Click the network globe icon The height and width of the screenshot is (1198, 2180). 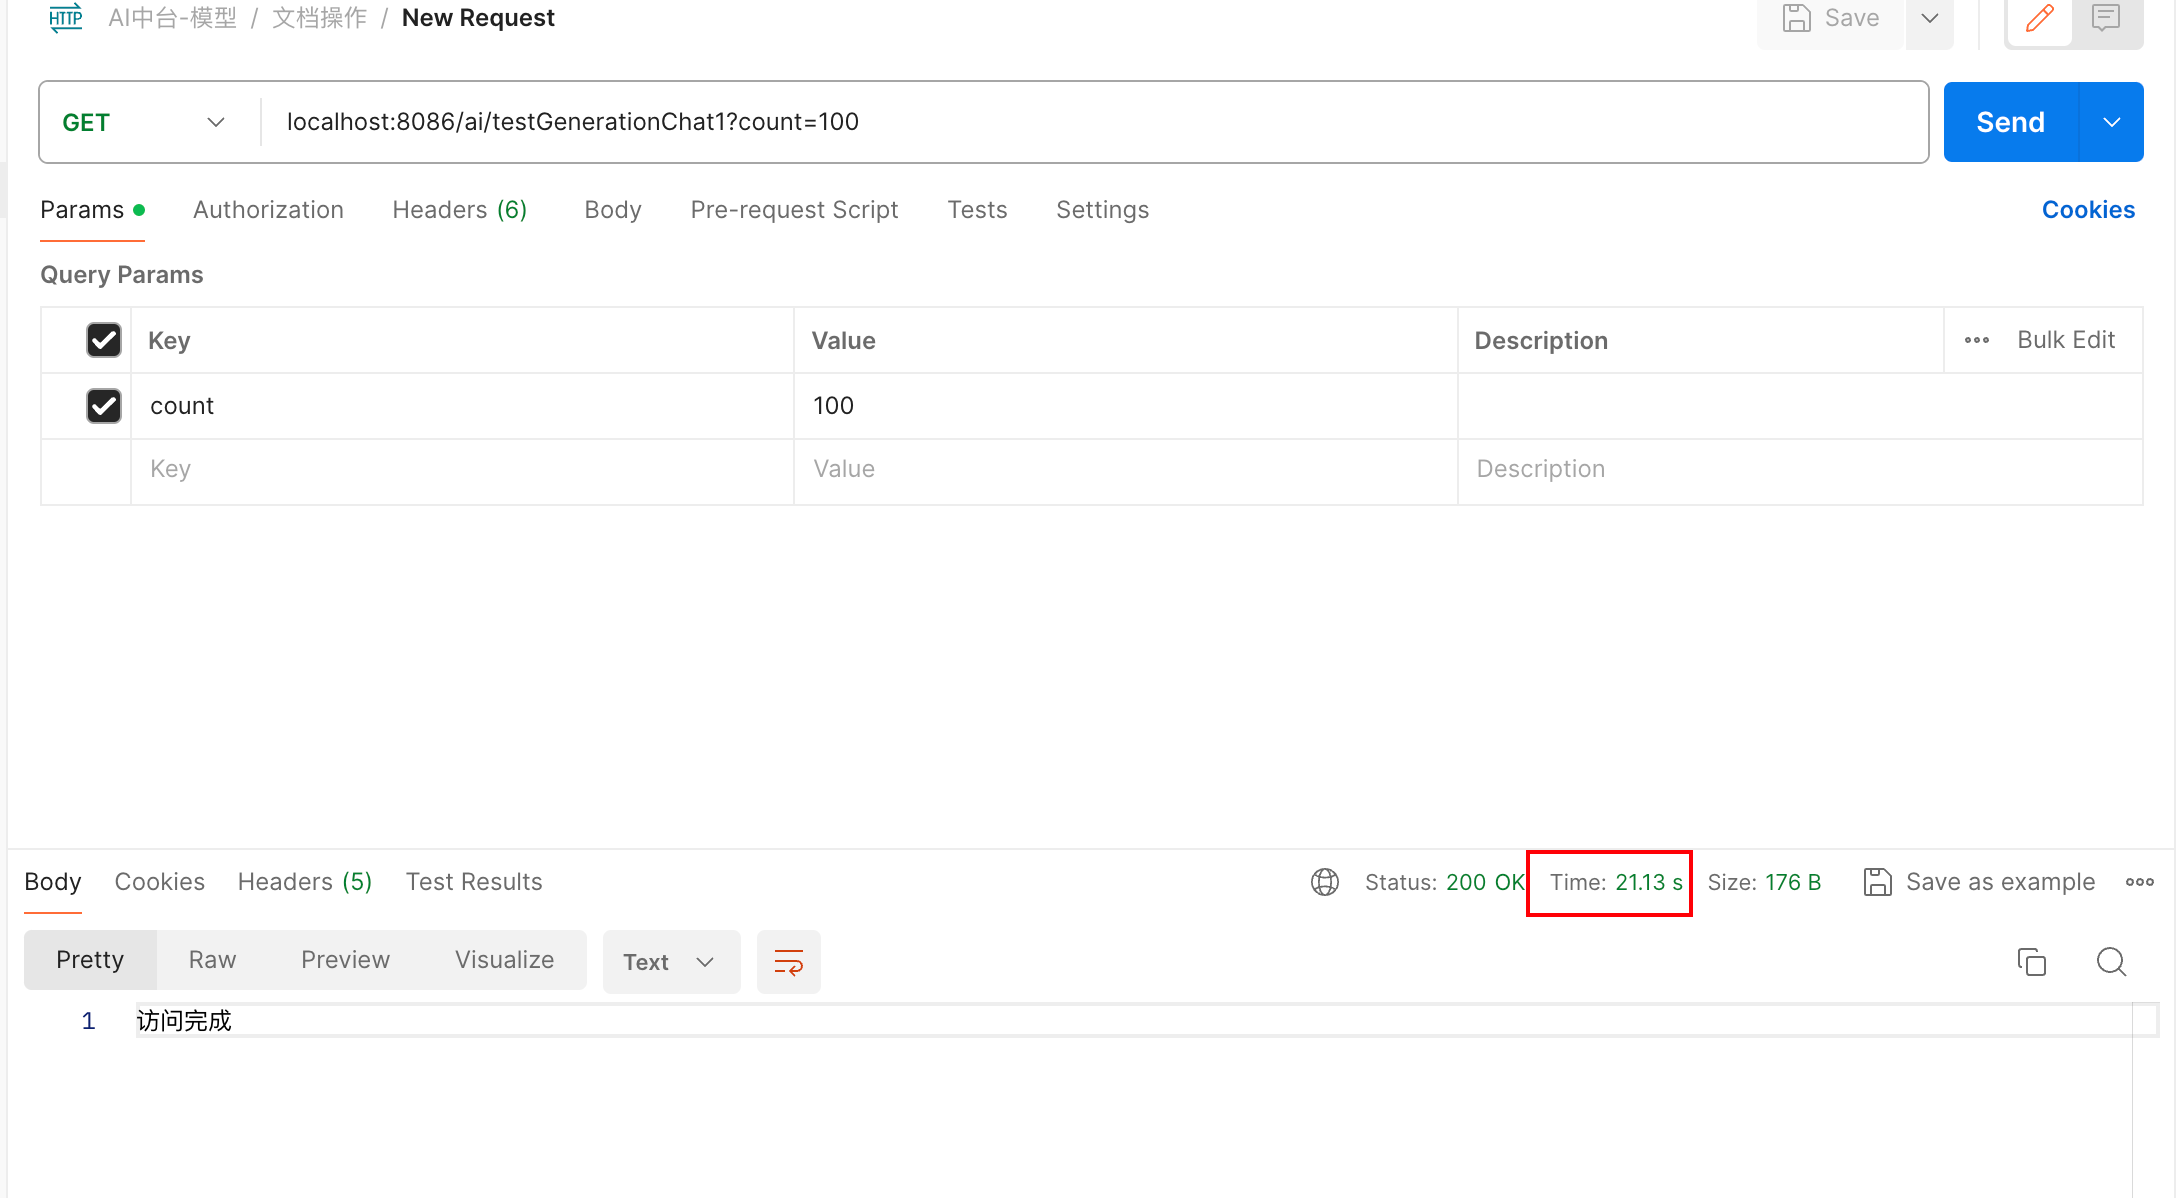point(1324,882)
